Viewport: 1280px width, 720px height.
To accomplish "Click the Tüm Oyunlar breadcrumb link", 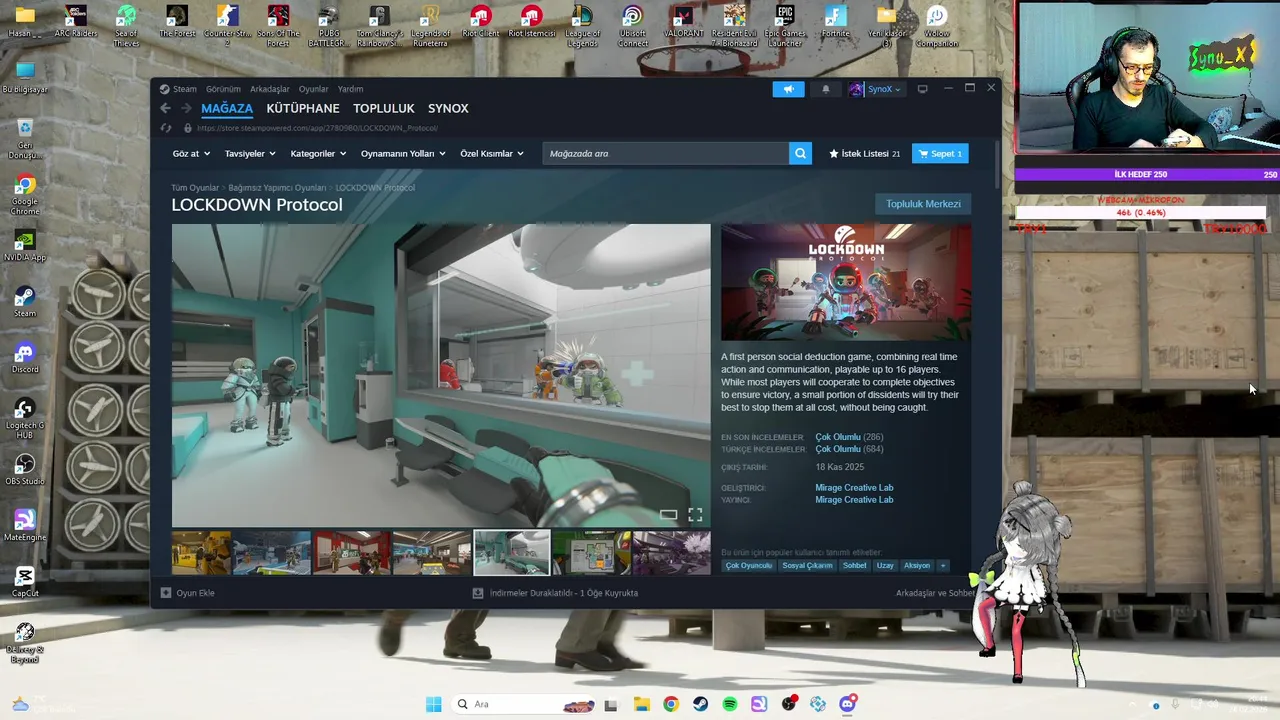I will 195,188.
